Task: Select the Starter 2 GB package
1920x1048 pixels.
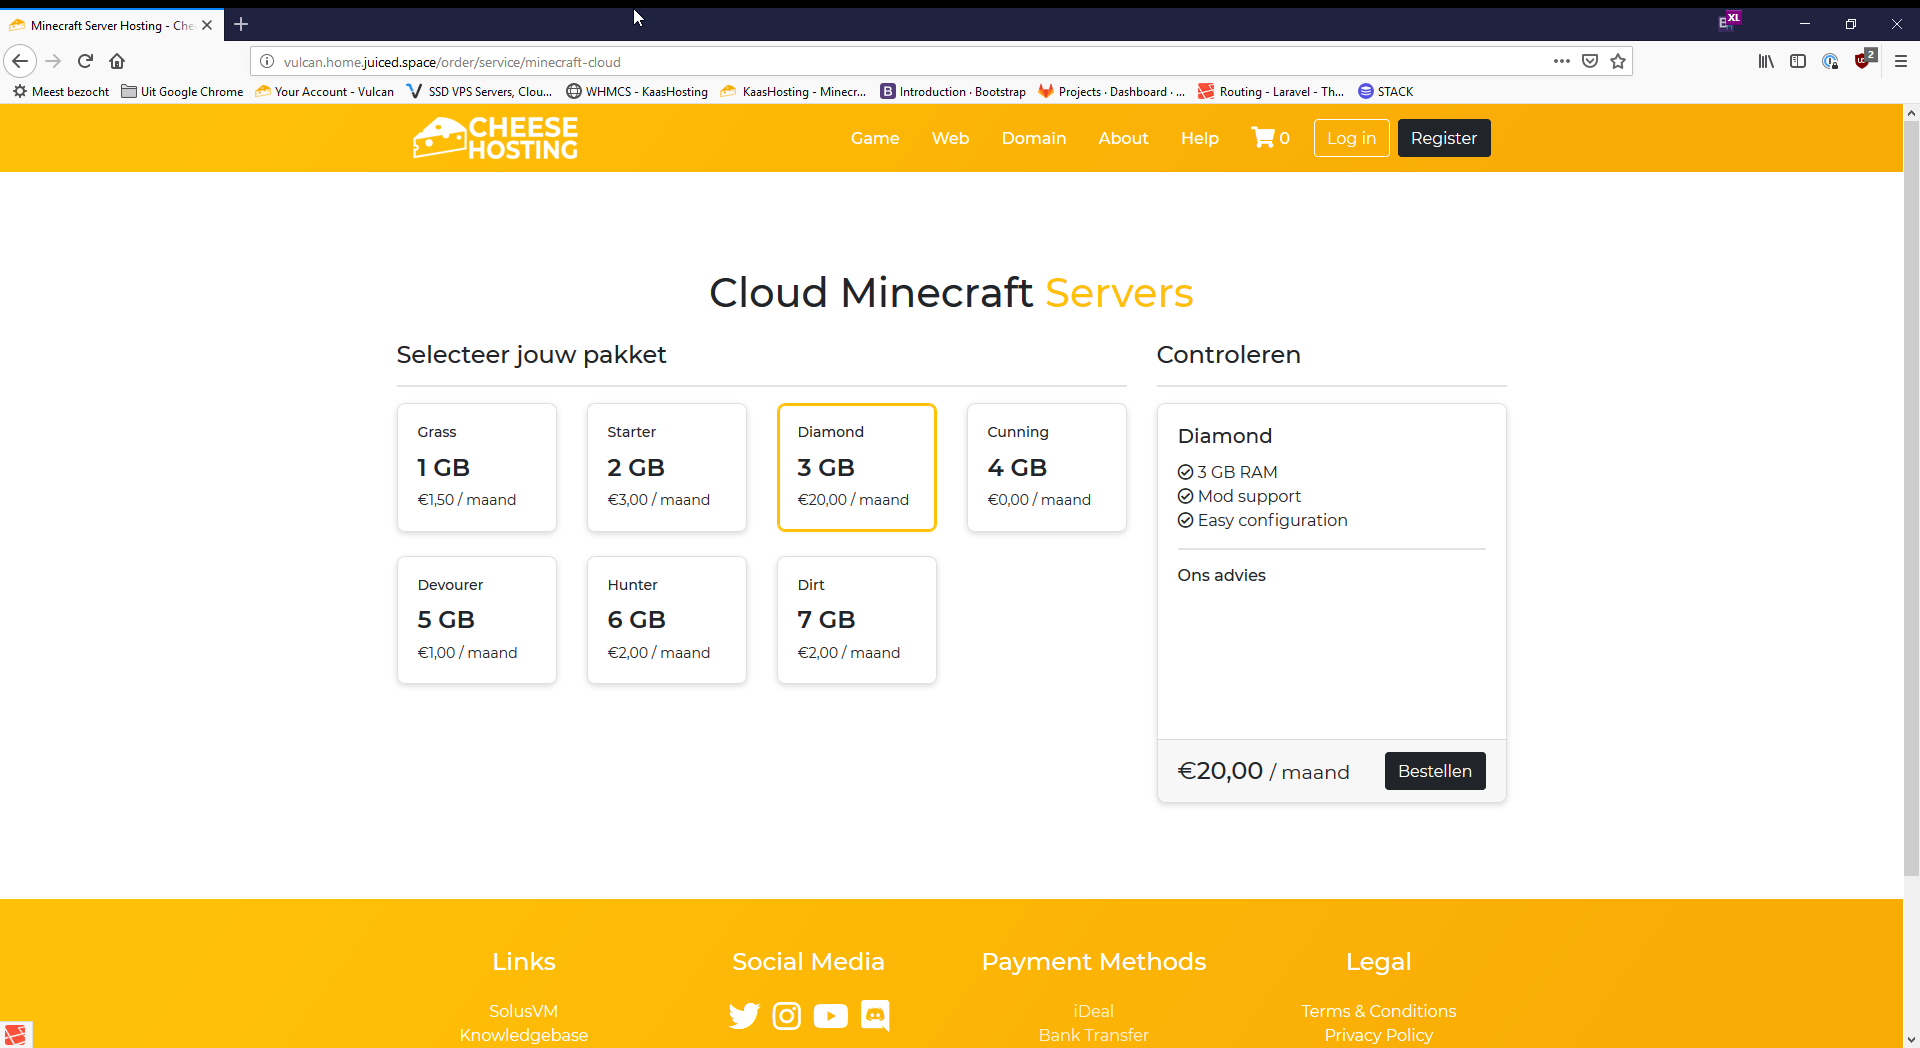Action: (x=667, y=467)
